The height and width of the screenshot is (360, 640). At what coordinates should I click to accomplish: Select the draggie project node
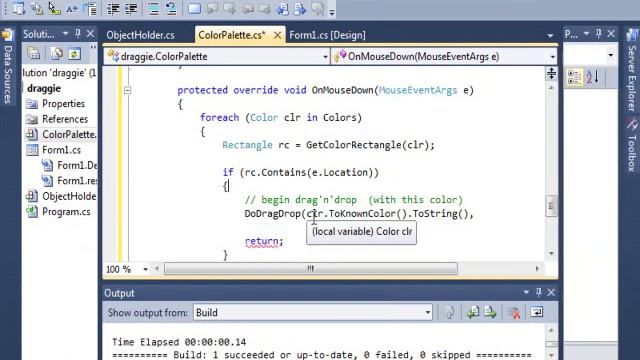tap(44, 88)
